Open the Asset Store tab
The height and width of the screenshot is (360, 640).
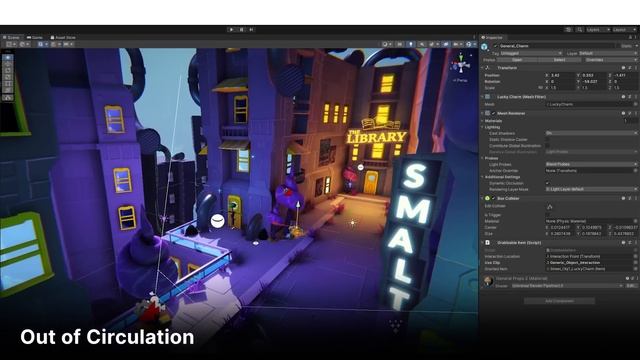(x=63, y=37)
